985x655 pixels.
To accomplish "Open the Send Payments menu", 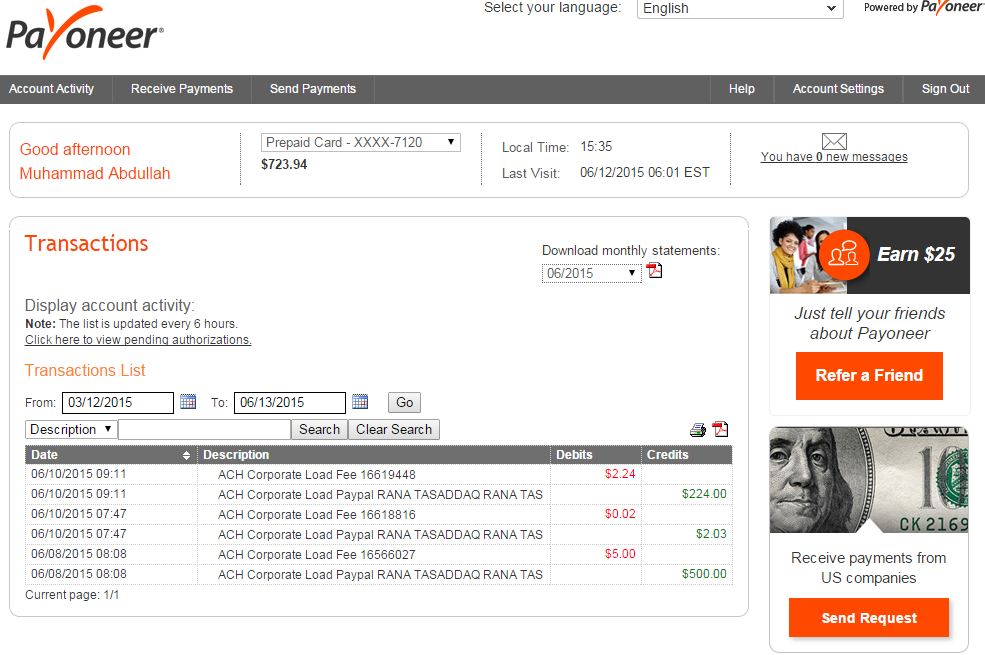I will tap(313, 89).
